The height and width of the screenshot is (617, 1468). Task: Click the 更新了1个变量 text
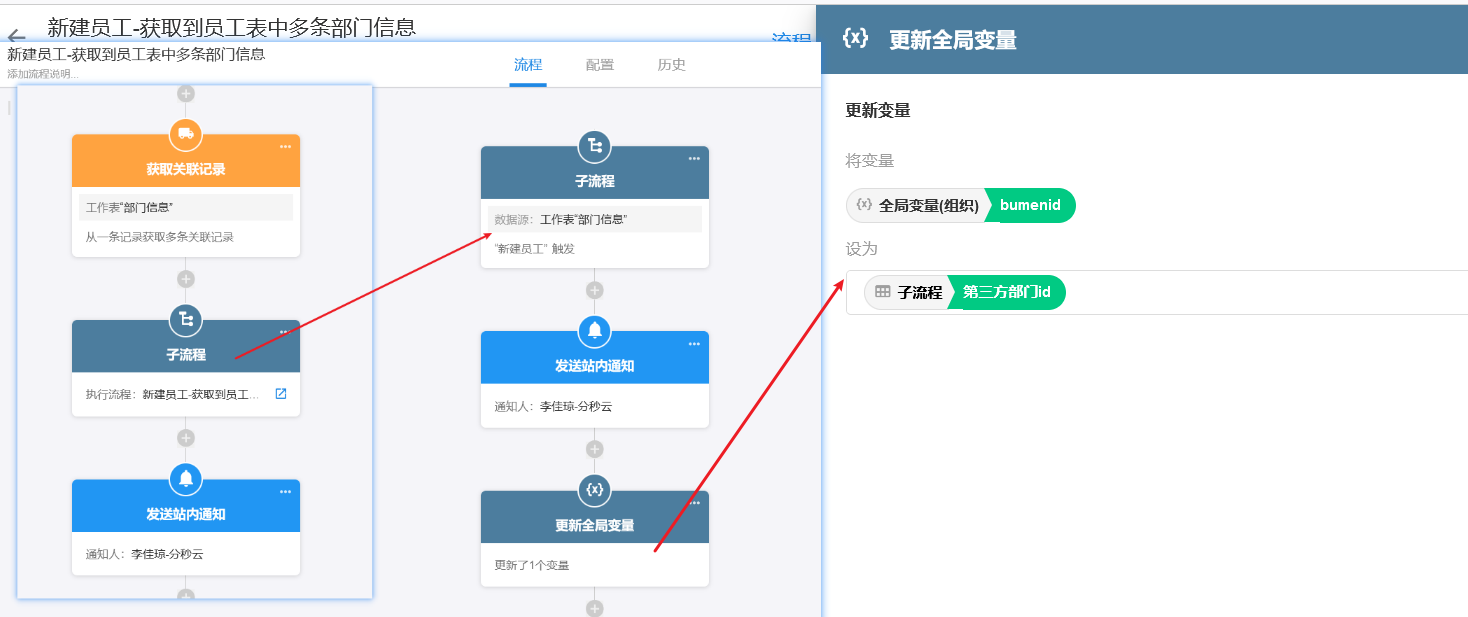532,565
